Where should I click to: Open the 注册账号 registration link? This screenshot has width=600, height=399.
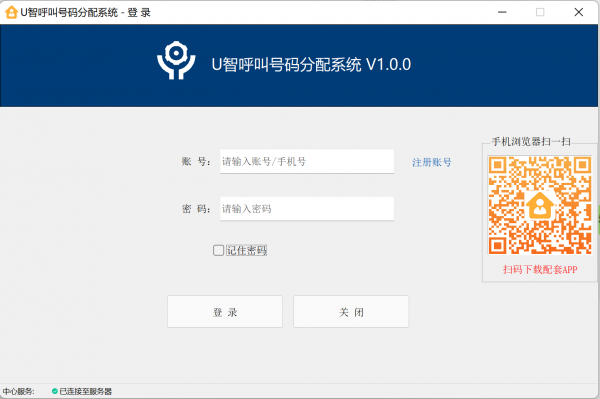coord(432,162)
